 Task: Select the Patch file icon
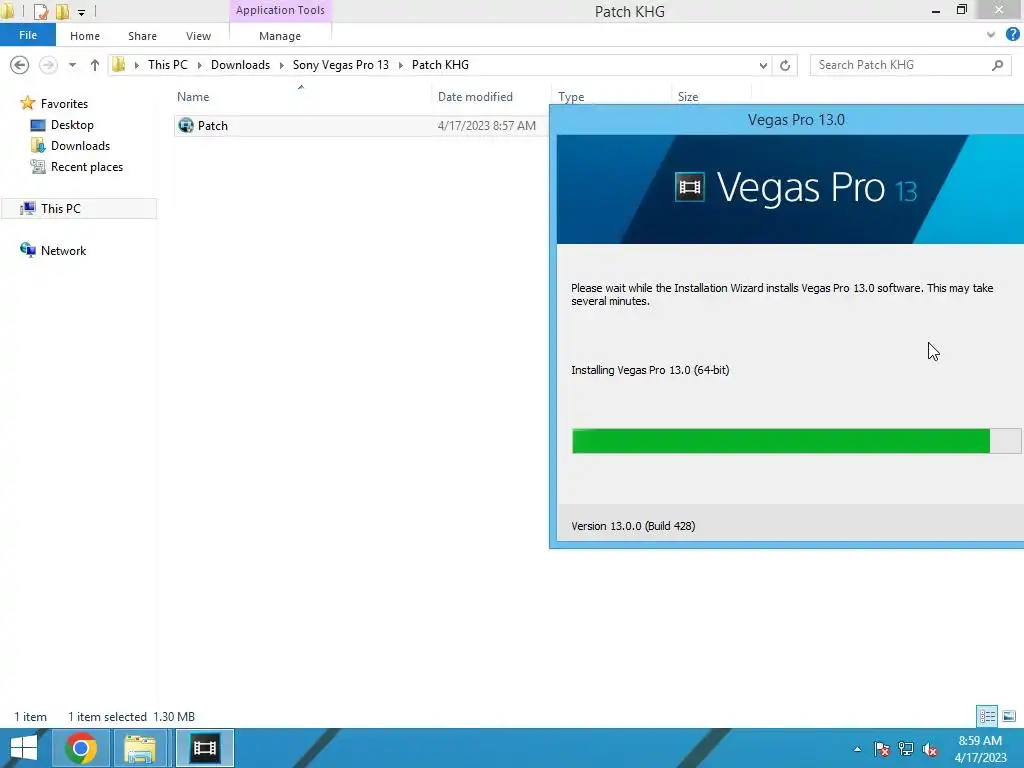point(186,125)
